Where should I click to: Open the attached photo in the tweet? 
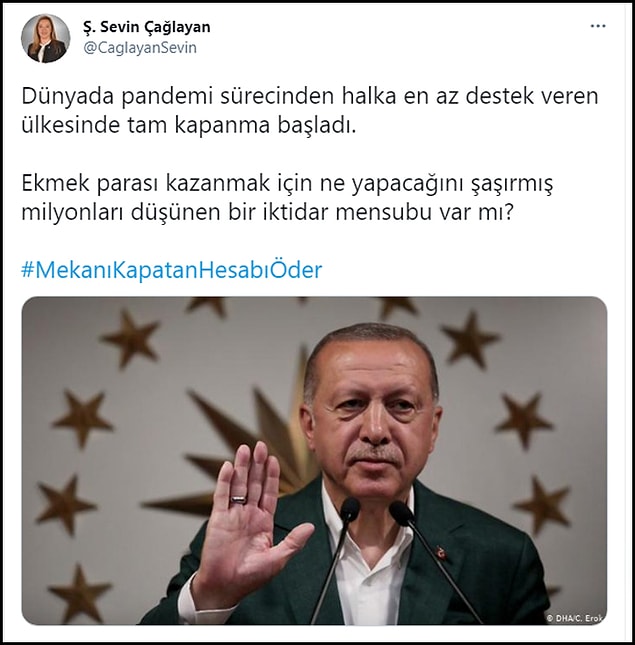click(x=314, y=460)
